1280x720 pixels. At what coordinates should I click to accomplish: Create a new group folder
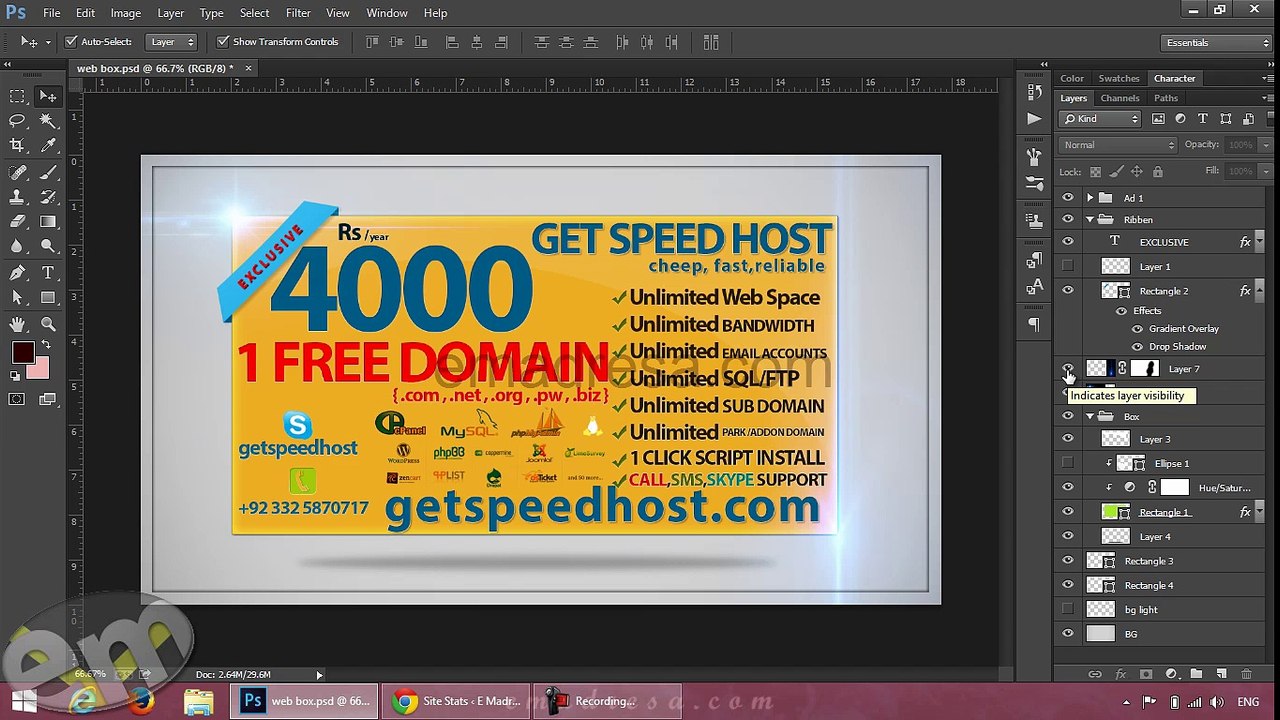pos(1196,675)
